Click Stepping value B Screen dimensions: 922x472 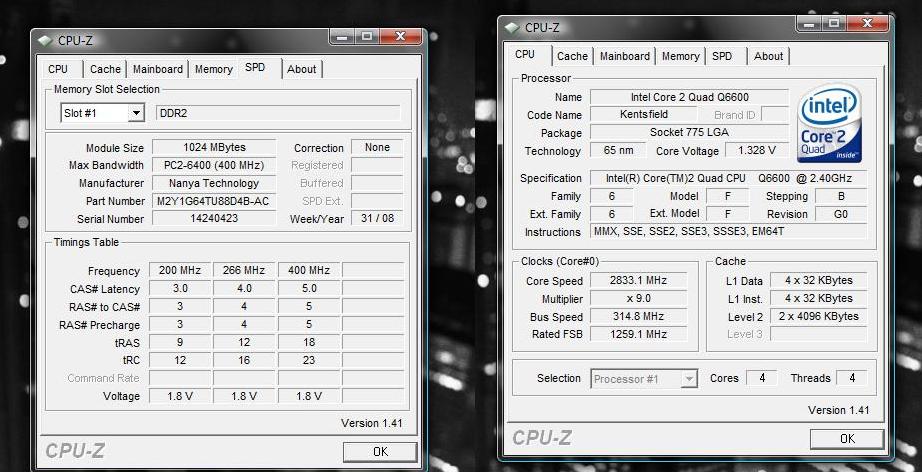click(x=841, y=196)
